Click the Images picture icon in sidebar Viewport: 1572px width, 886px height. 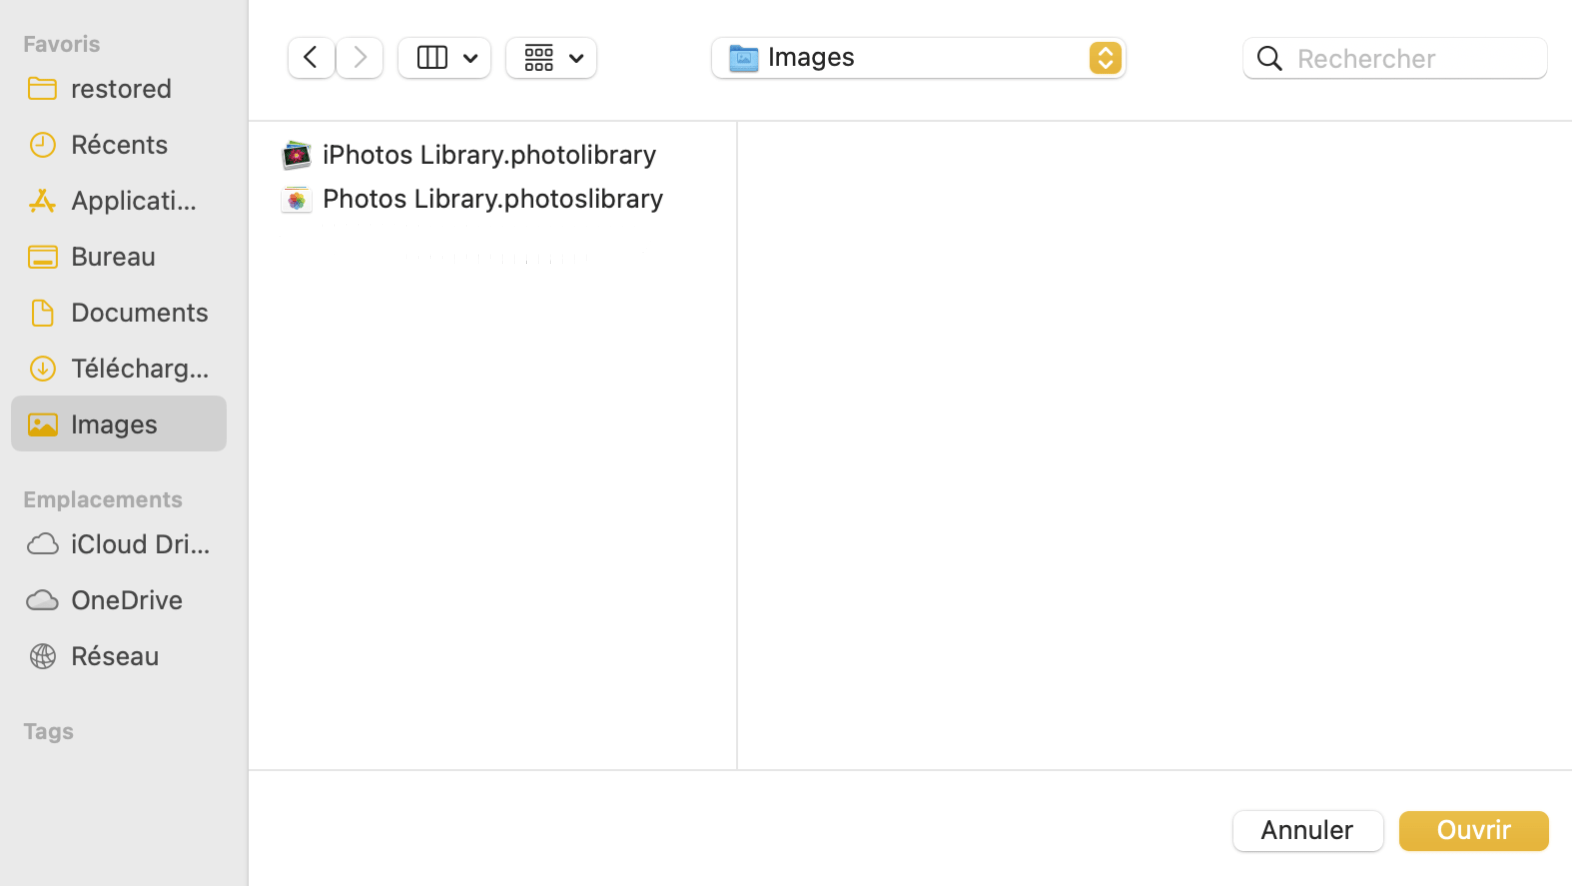click(42, 425)
